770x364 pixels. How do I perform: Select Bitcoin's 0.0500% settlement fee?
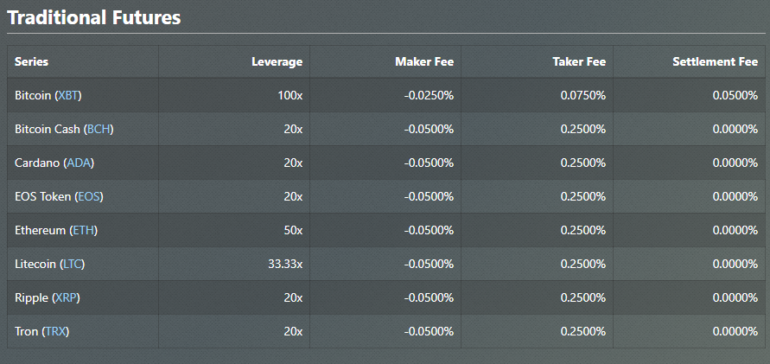[735, 95]
